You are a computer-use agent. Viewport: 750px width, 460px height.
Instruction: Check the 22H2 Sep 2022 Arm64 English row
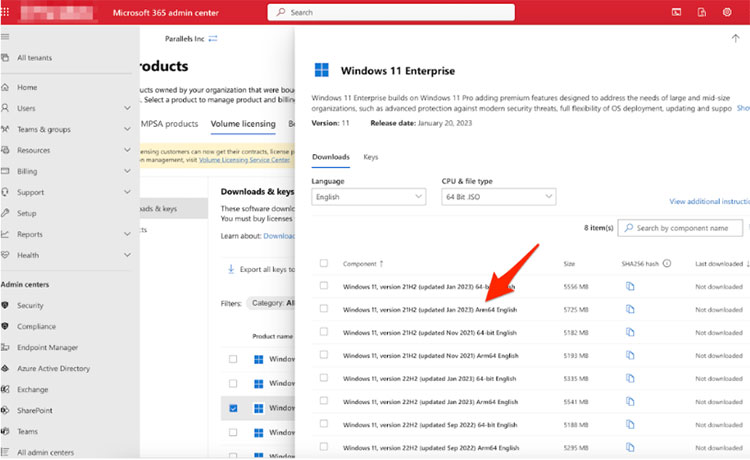[323, 449]
